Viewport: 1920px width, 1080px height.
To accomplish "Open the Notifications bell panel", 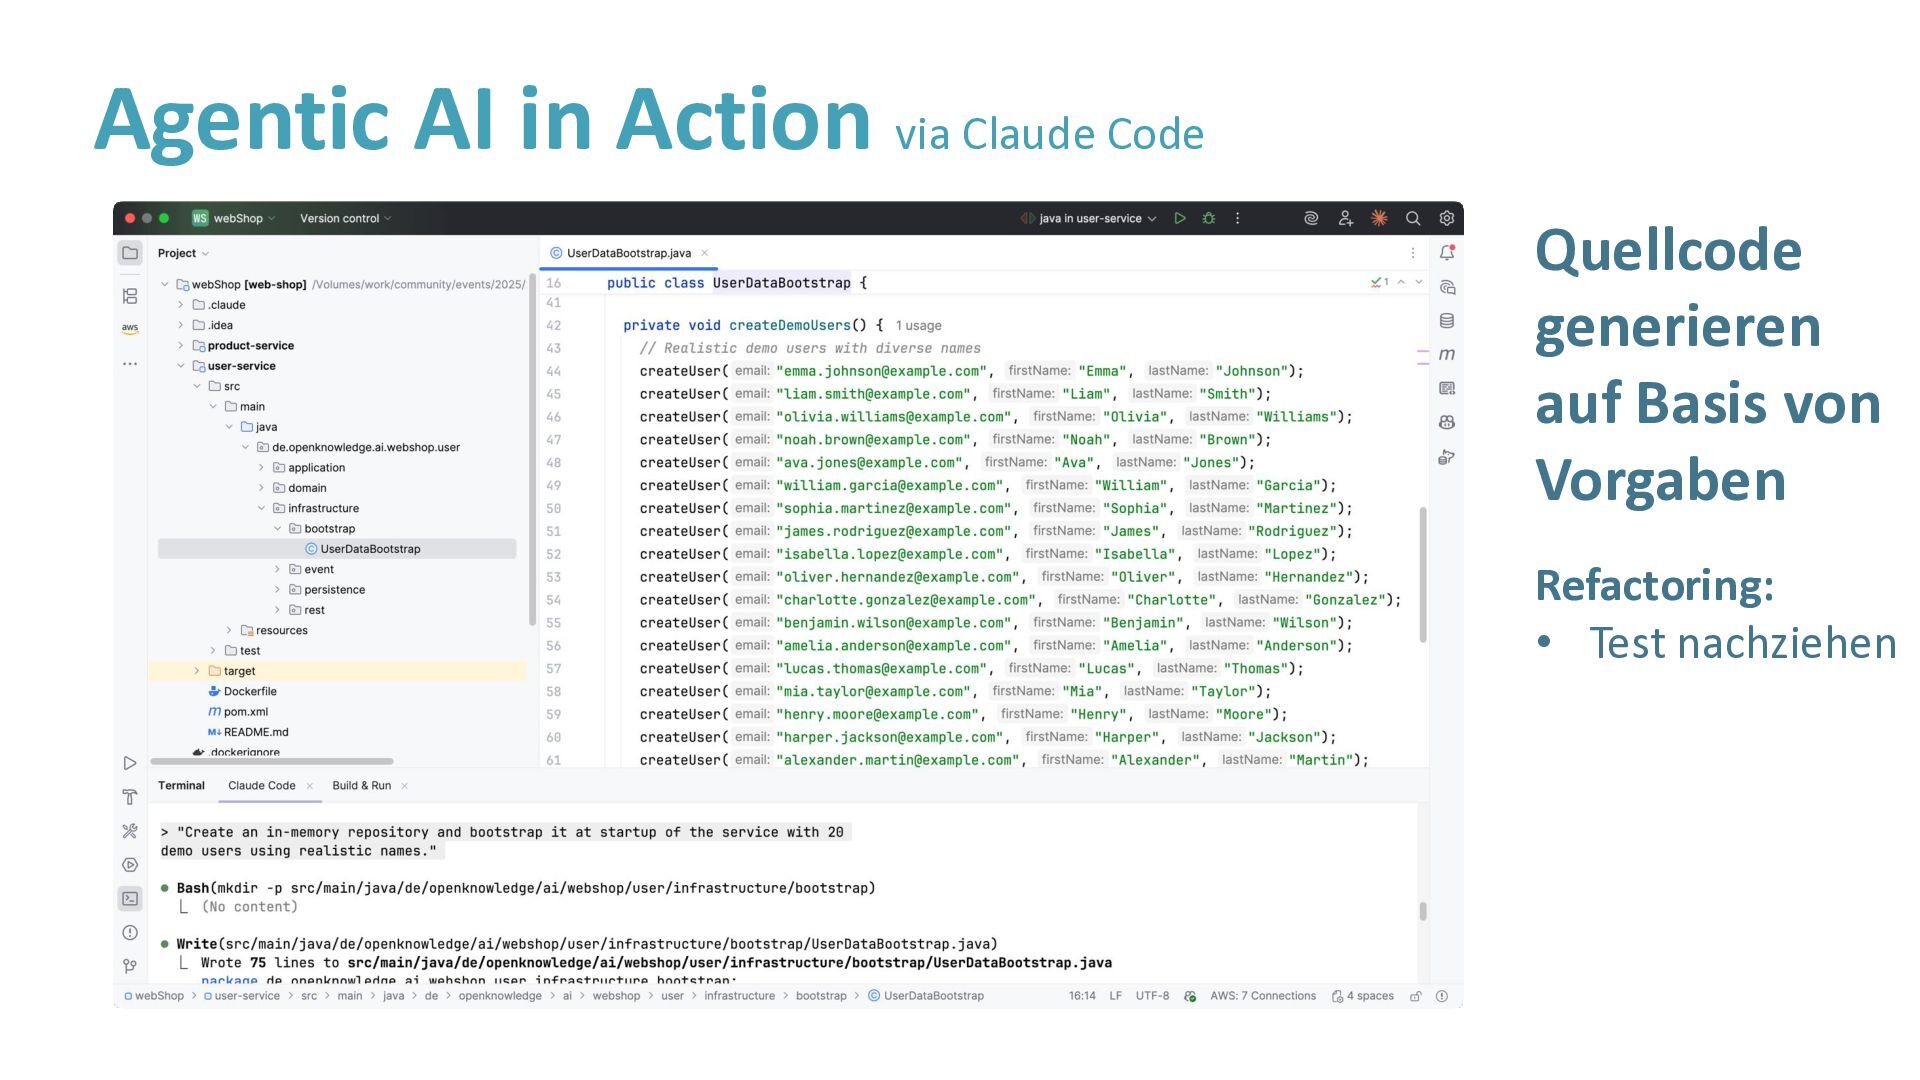I will click(x=1447, y=253).
